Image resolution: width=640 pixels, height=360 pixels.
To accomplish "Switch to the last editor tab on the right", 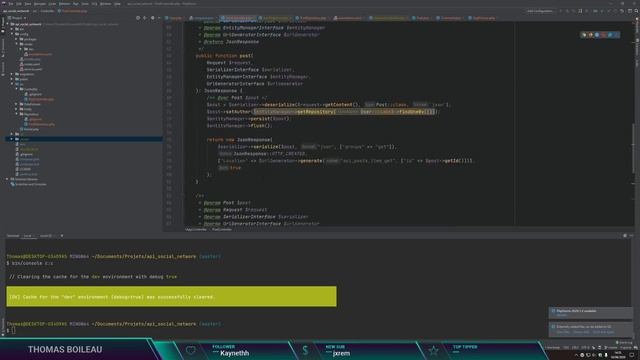I will tap(482, 18).
